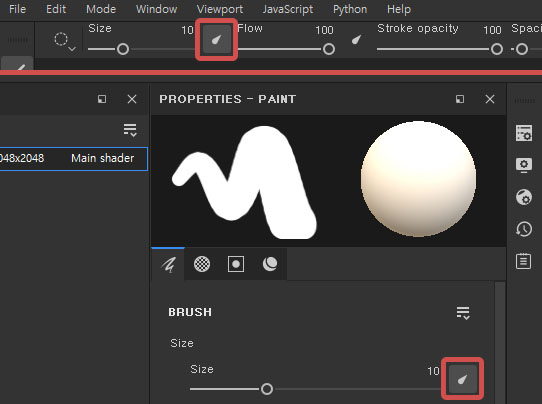Toggle pen pressure for Size in Brush properties

tap(462, 379)
